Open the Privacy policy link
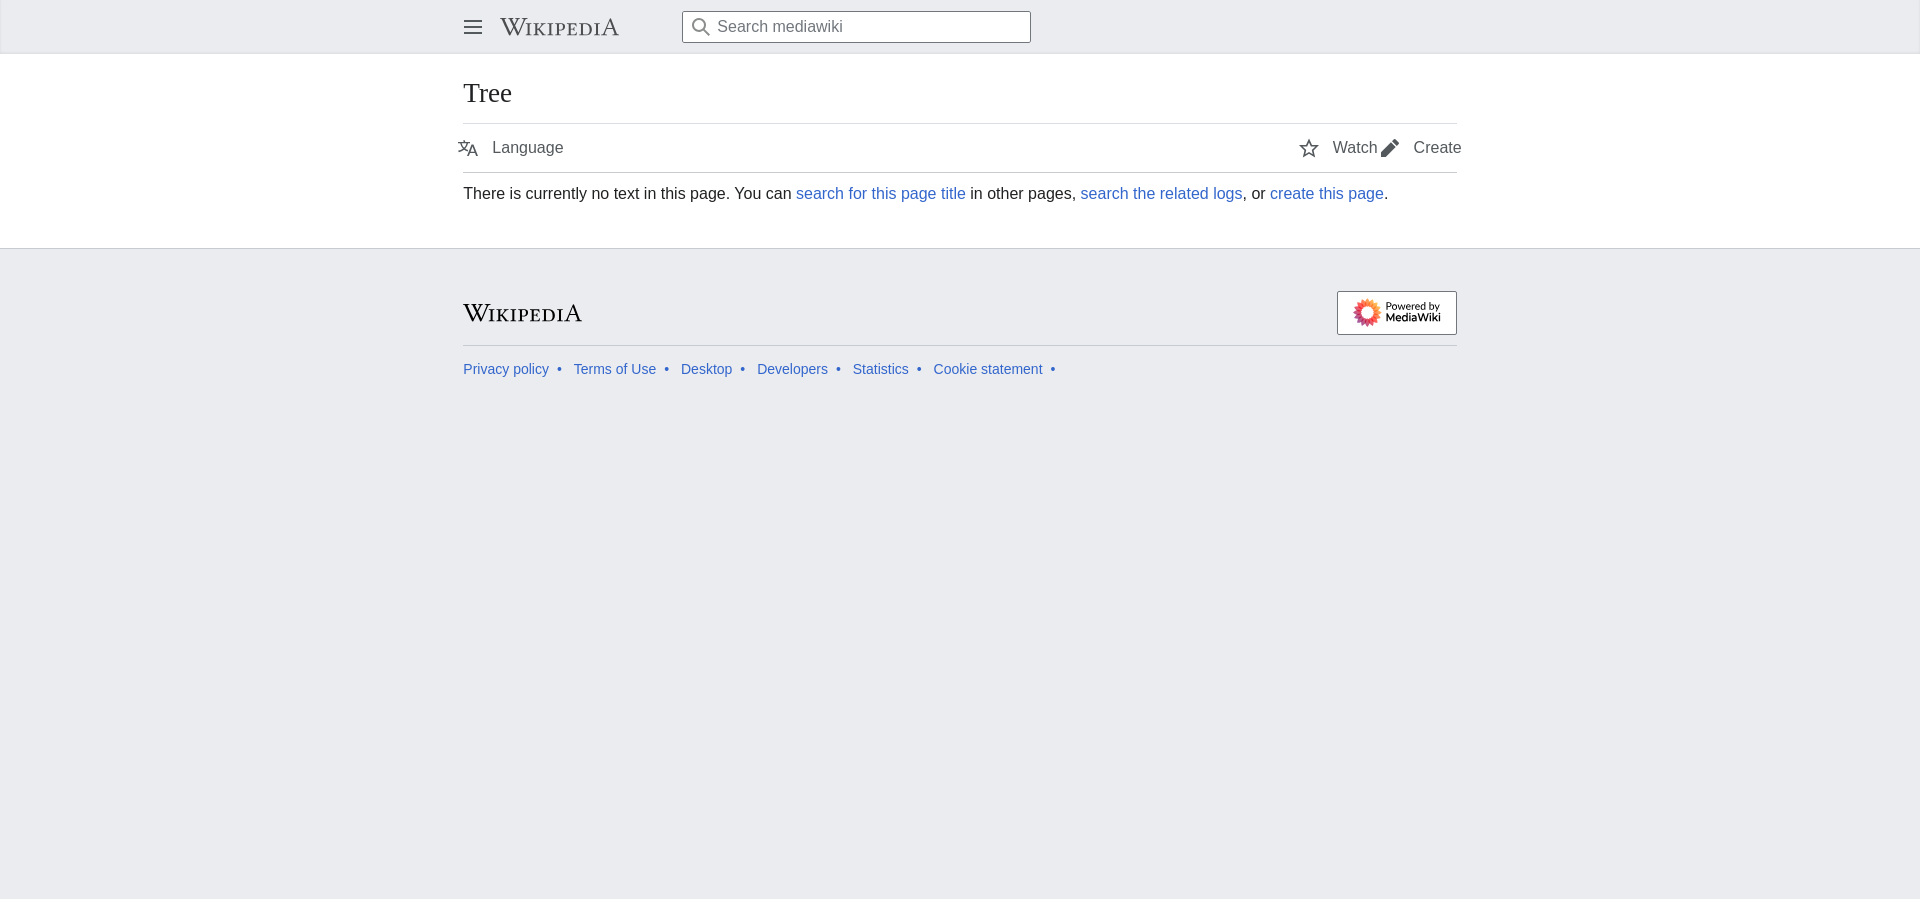The image size is (1920, 900). coord(506,369)
